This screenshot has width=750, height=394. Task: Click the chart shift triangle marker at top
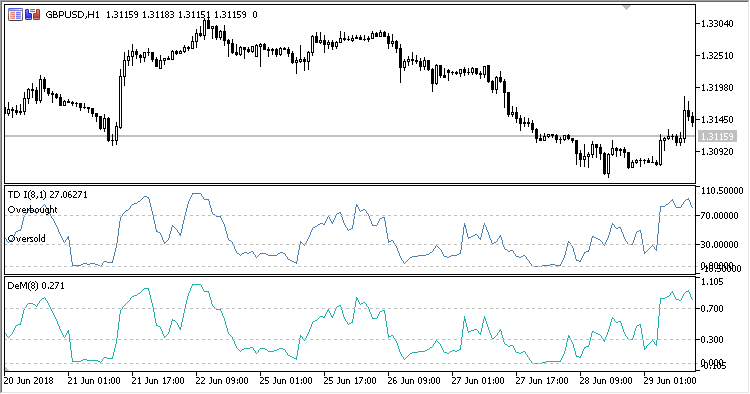(x=626, y=7)
